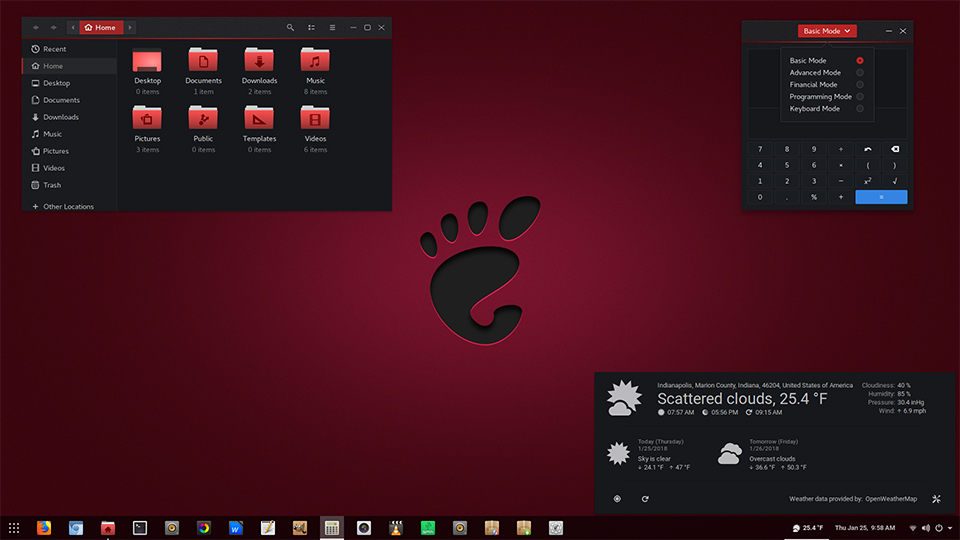
Task: Open the clock Thu Jan 25 in panel
Action: [x=864, y=528]
